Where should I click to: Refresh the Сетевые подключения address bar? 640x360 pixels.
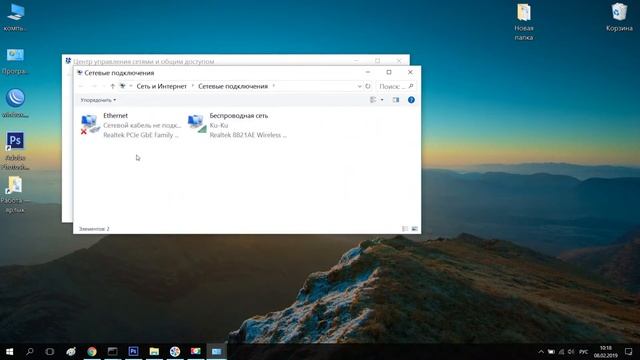point(368,86)
